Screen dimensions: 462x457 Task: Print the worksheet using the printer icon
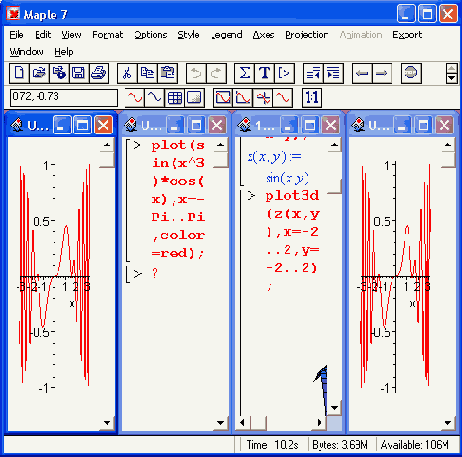tap(99, 73)
